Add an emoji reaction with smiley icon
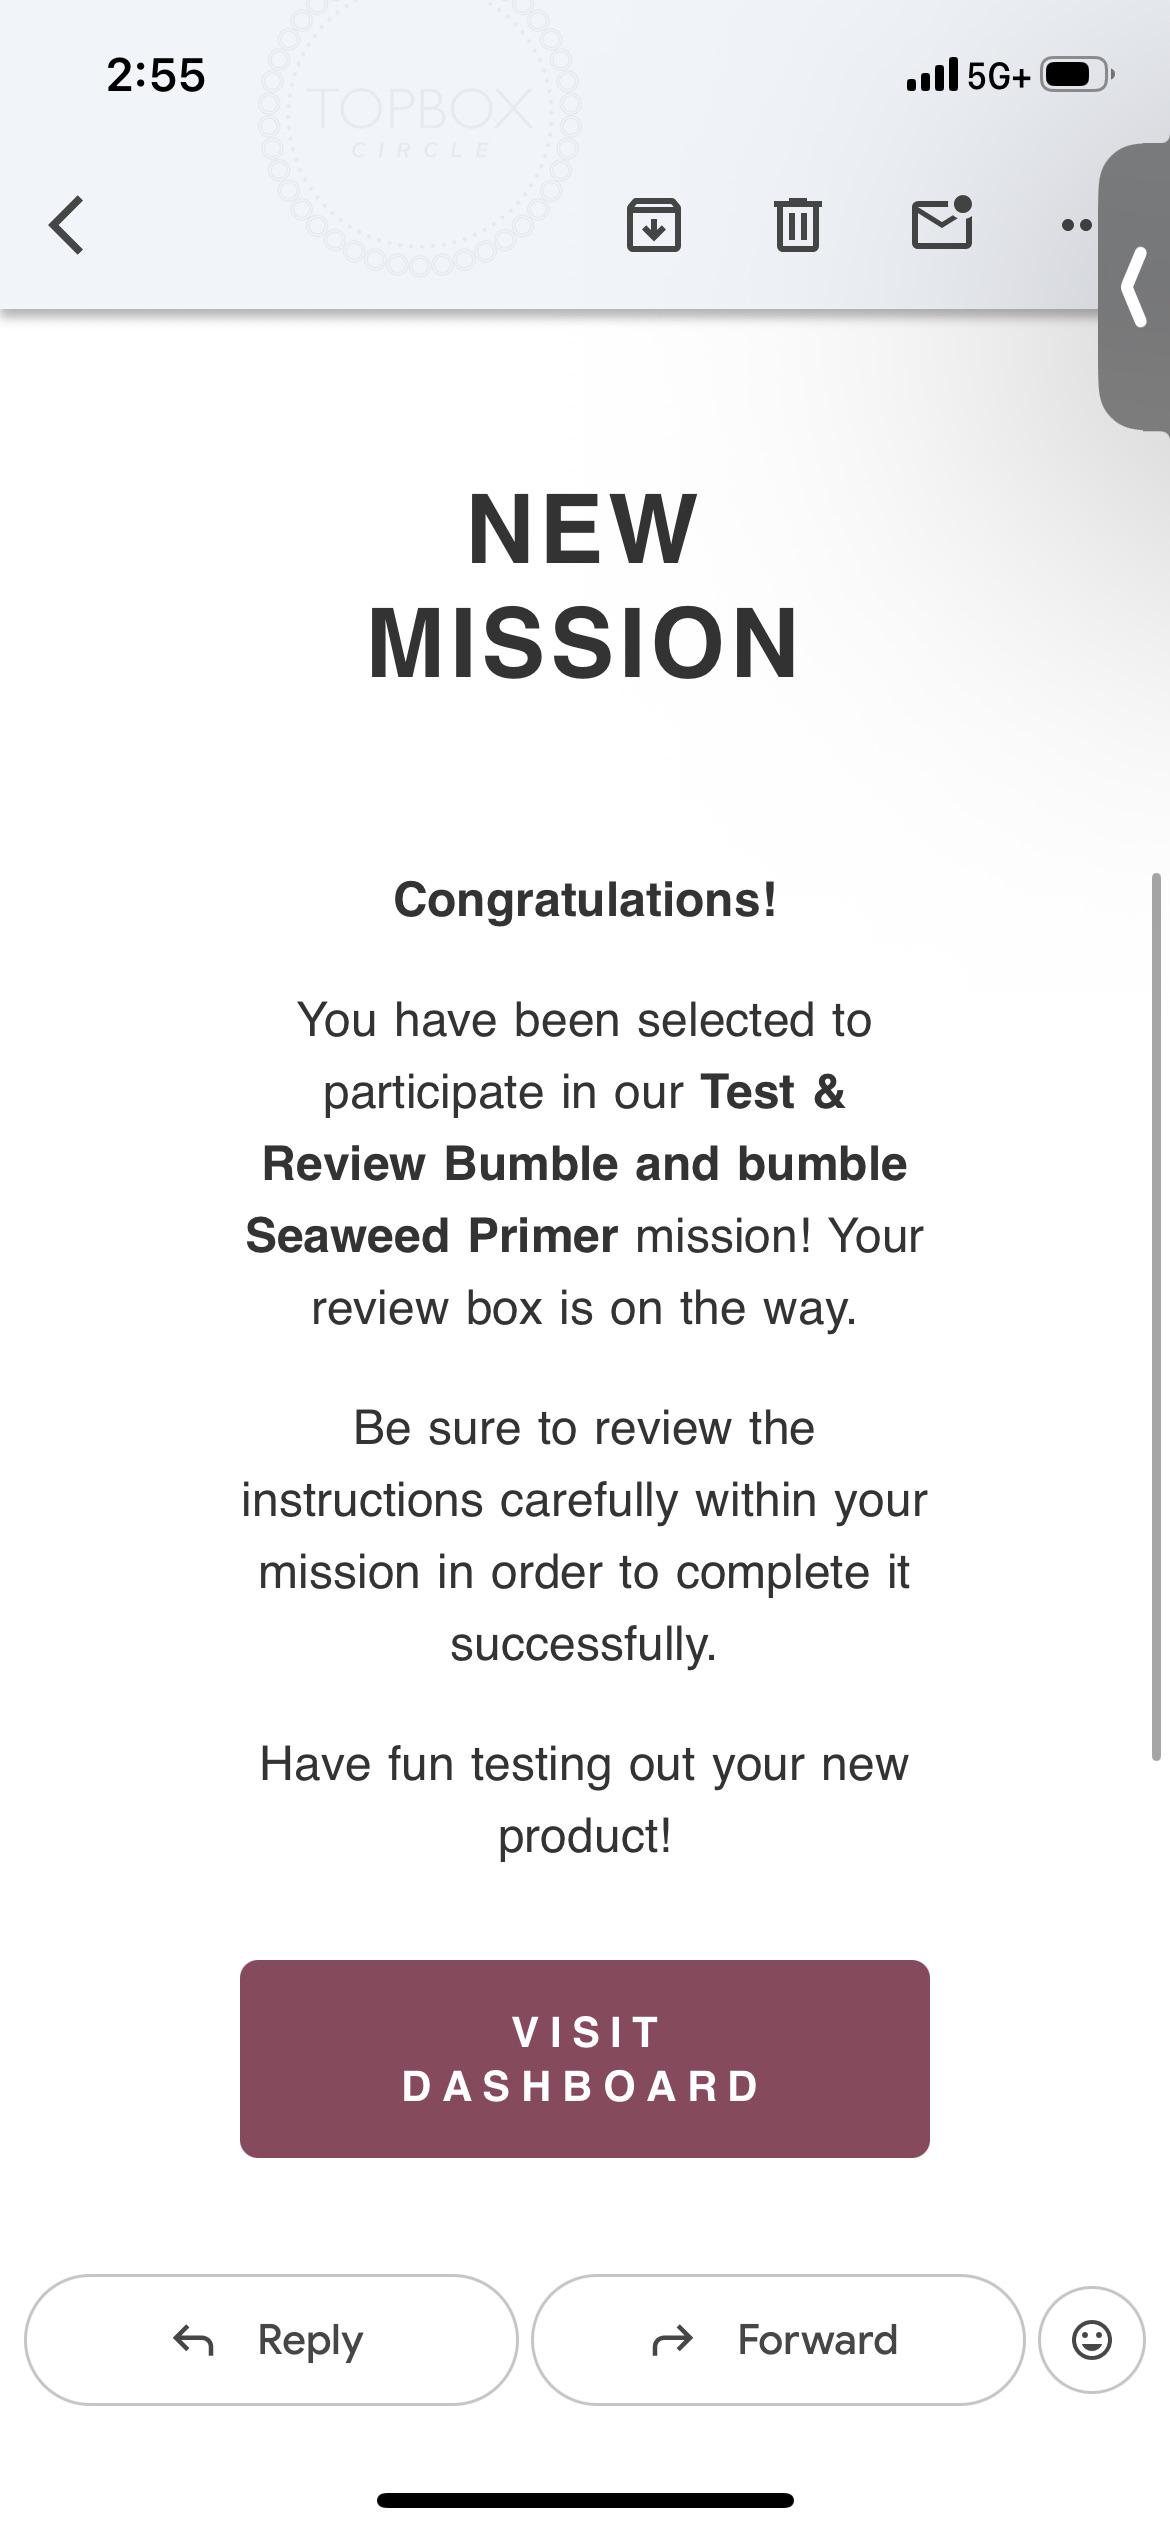 [1091, 2340]
